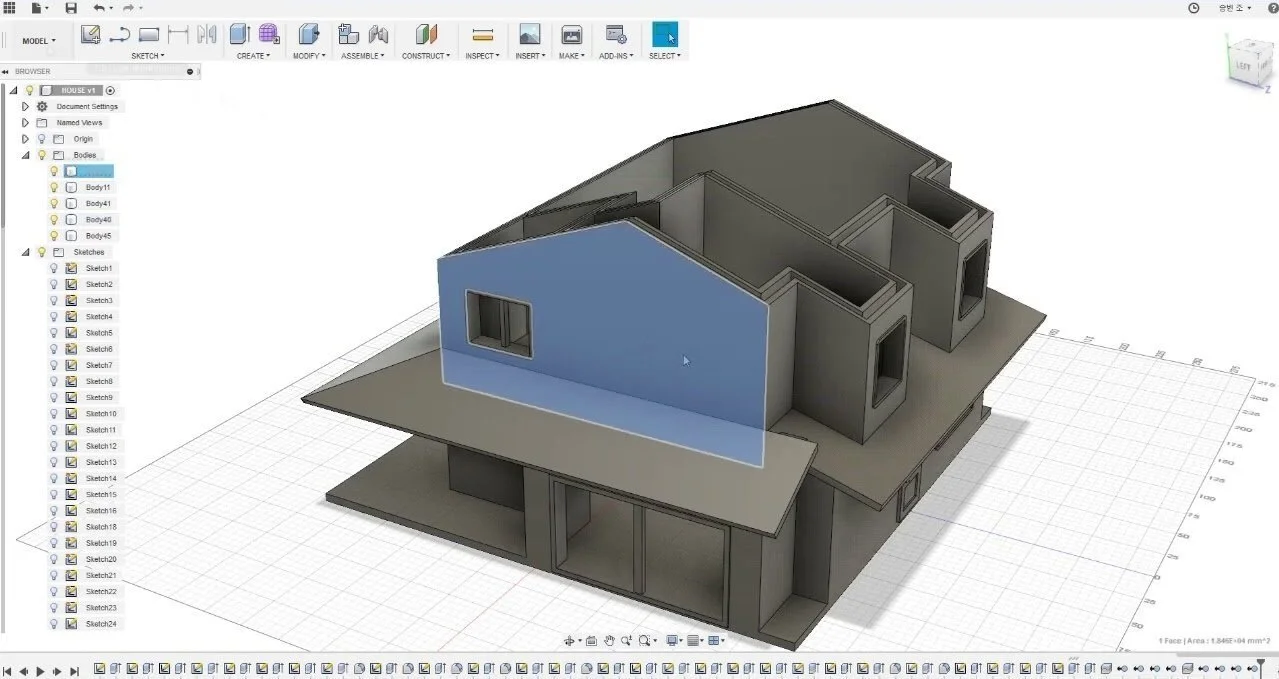The width and height of the screenshot is (1279, 679).
Task: Click the Save icon
Action: (x=71, y=8)
